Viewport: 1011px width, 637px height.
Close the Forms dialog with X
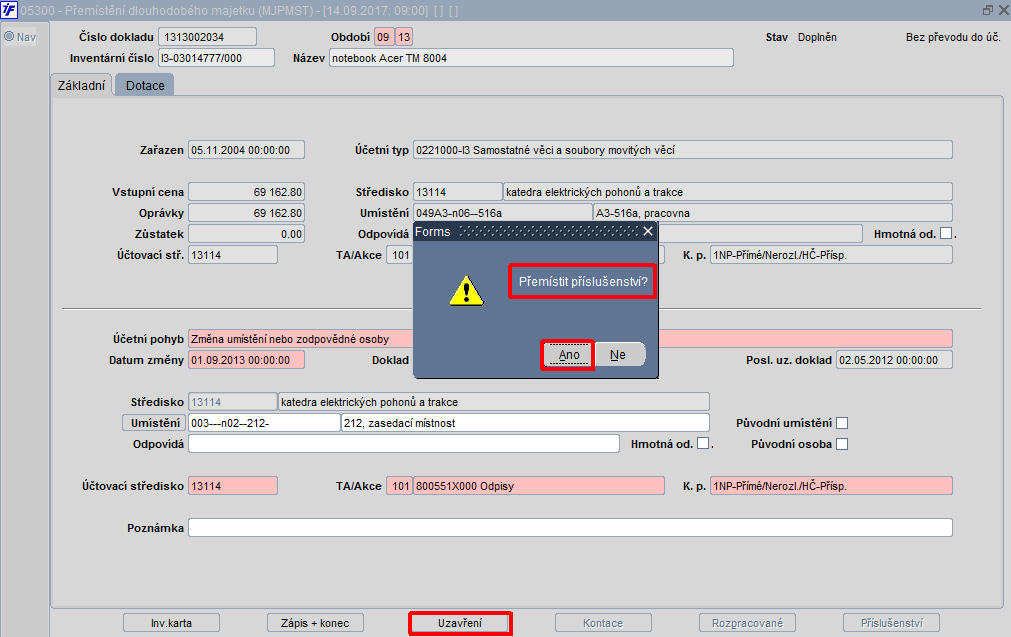tap(648, 231)
